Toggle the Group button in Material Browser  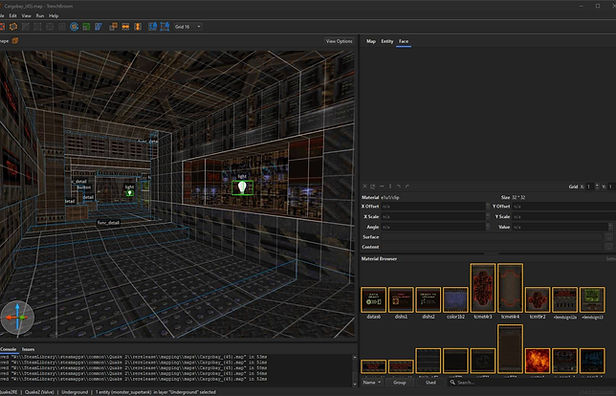[x=399, y=382]
